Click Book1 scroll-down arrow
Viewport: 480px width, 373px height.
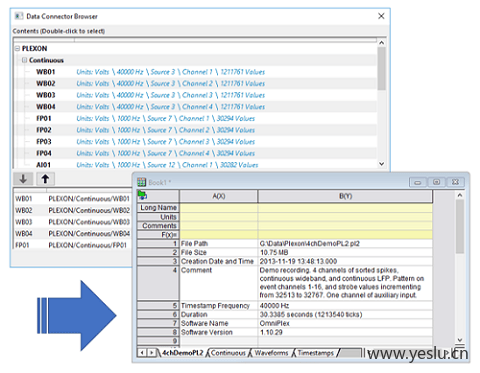click(460, 340)
